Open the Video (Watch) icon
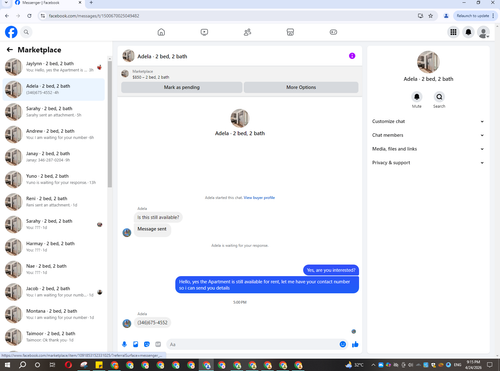This screenshot has width=500, height=371. coord(204,32)
